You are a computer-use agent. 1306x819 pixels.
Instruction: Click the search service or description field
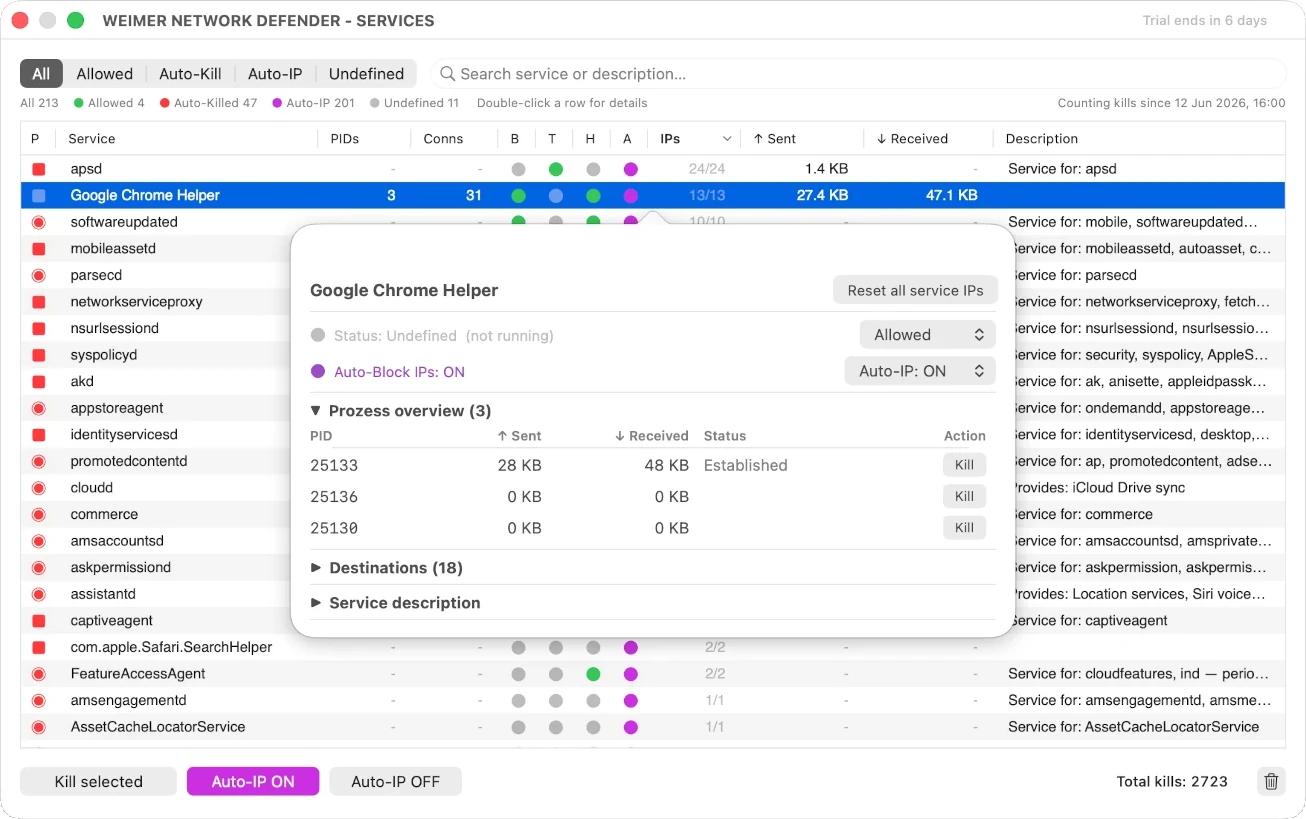pos(859,74)
